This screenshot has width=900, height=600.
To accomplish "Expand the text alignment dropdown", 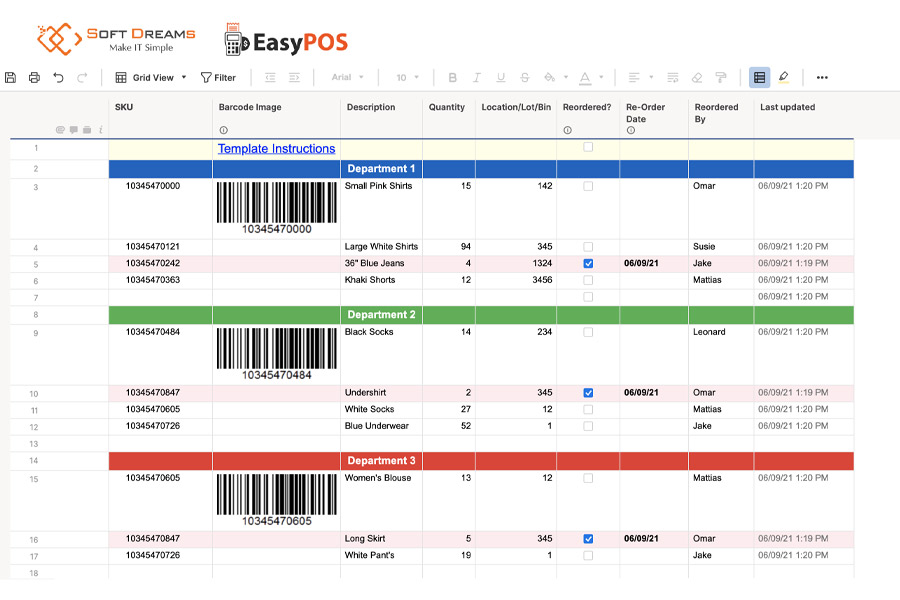I will (651, 77).
